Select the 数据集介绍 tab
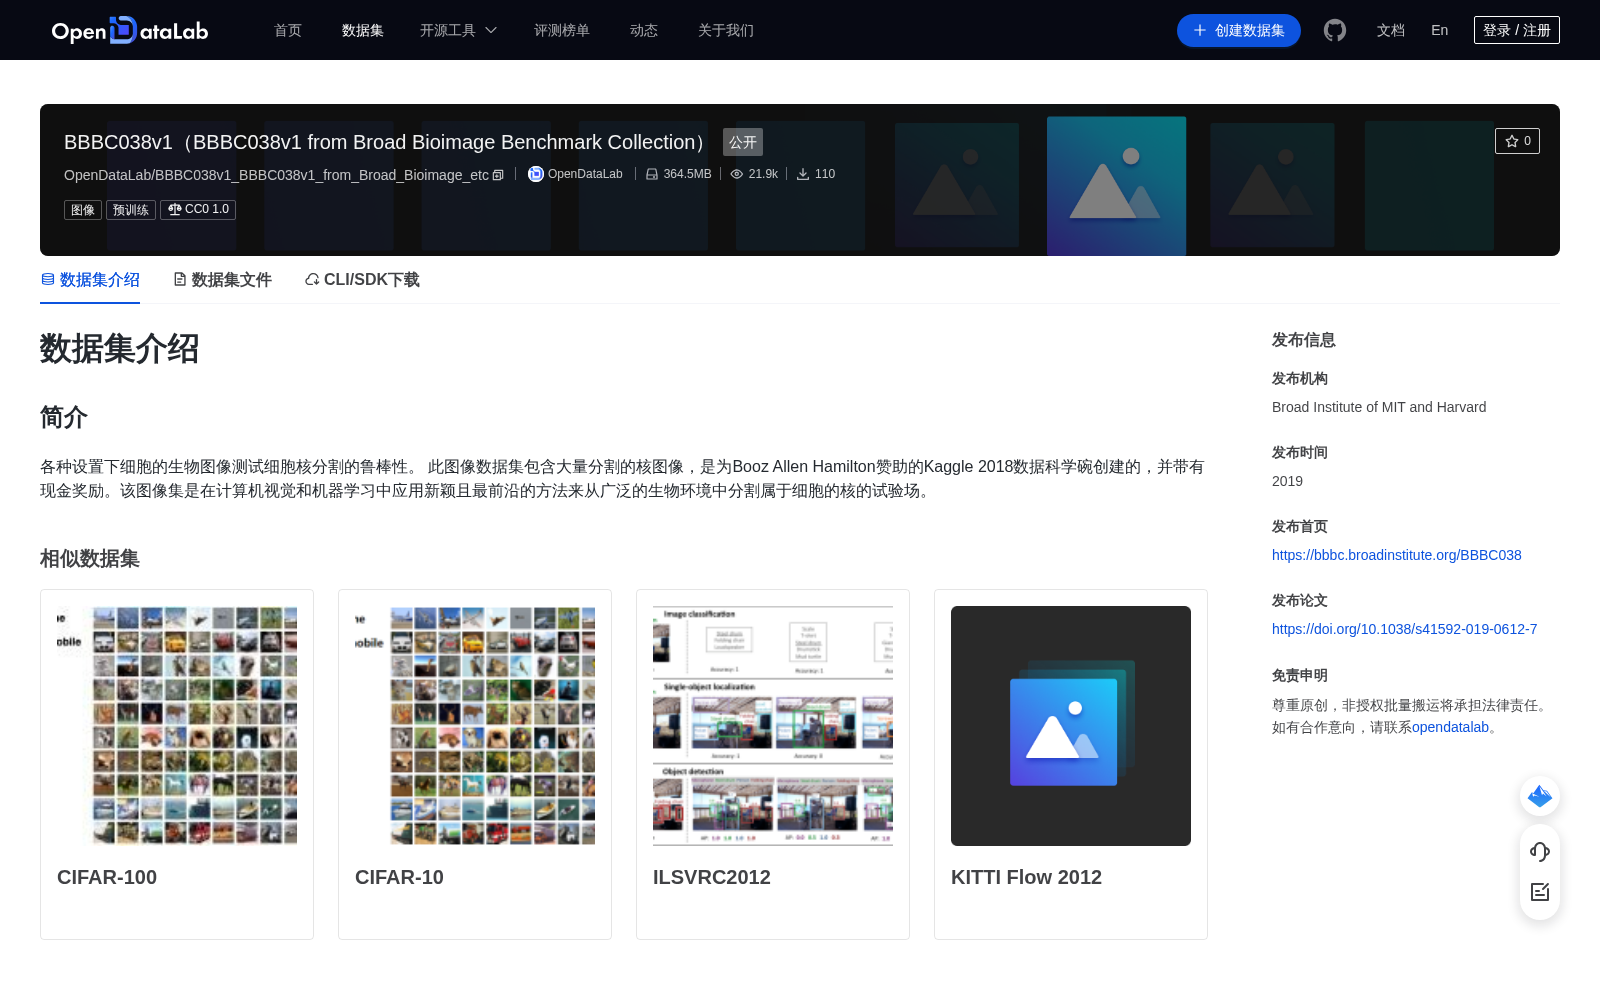Image resolution: width=1600 pixels, height=1000 pixels. tap(90, 280)
